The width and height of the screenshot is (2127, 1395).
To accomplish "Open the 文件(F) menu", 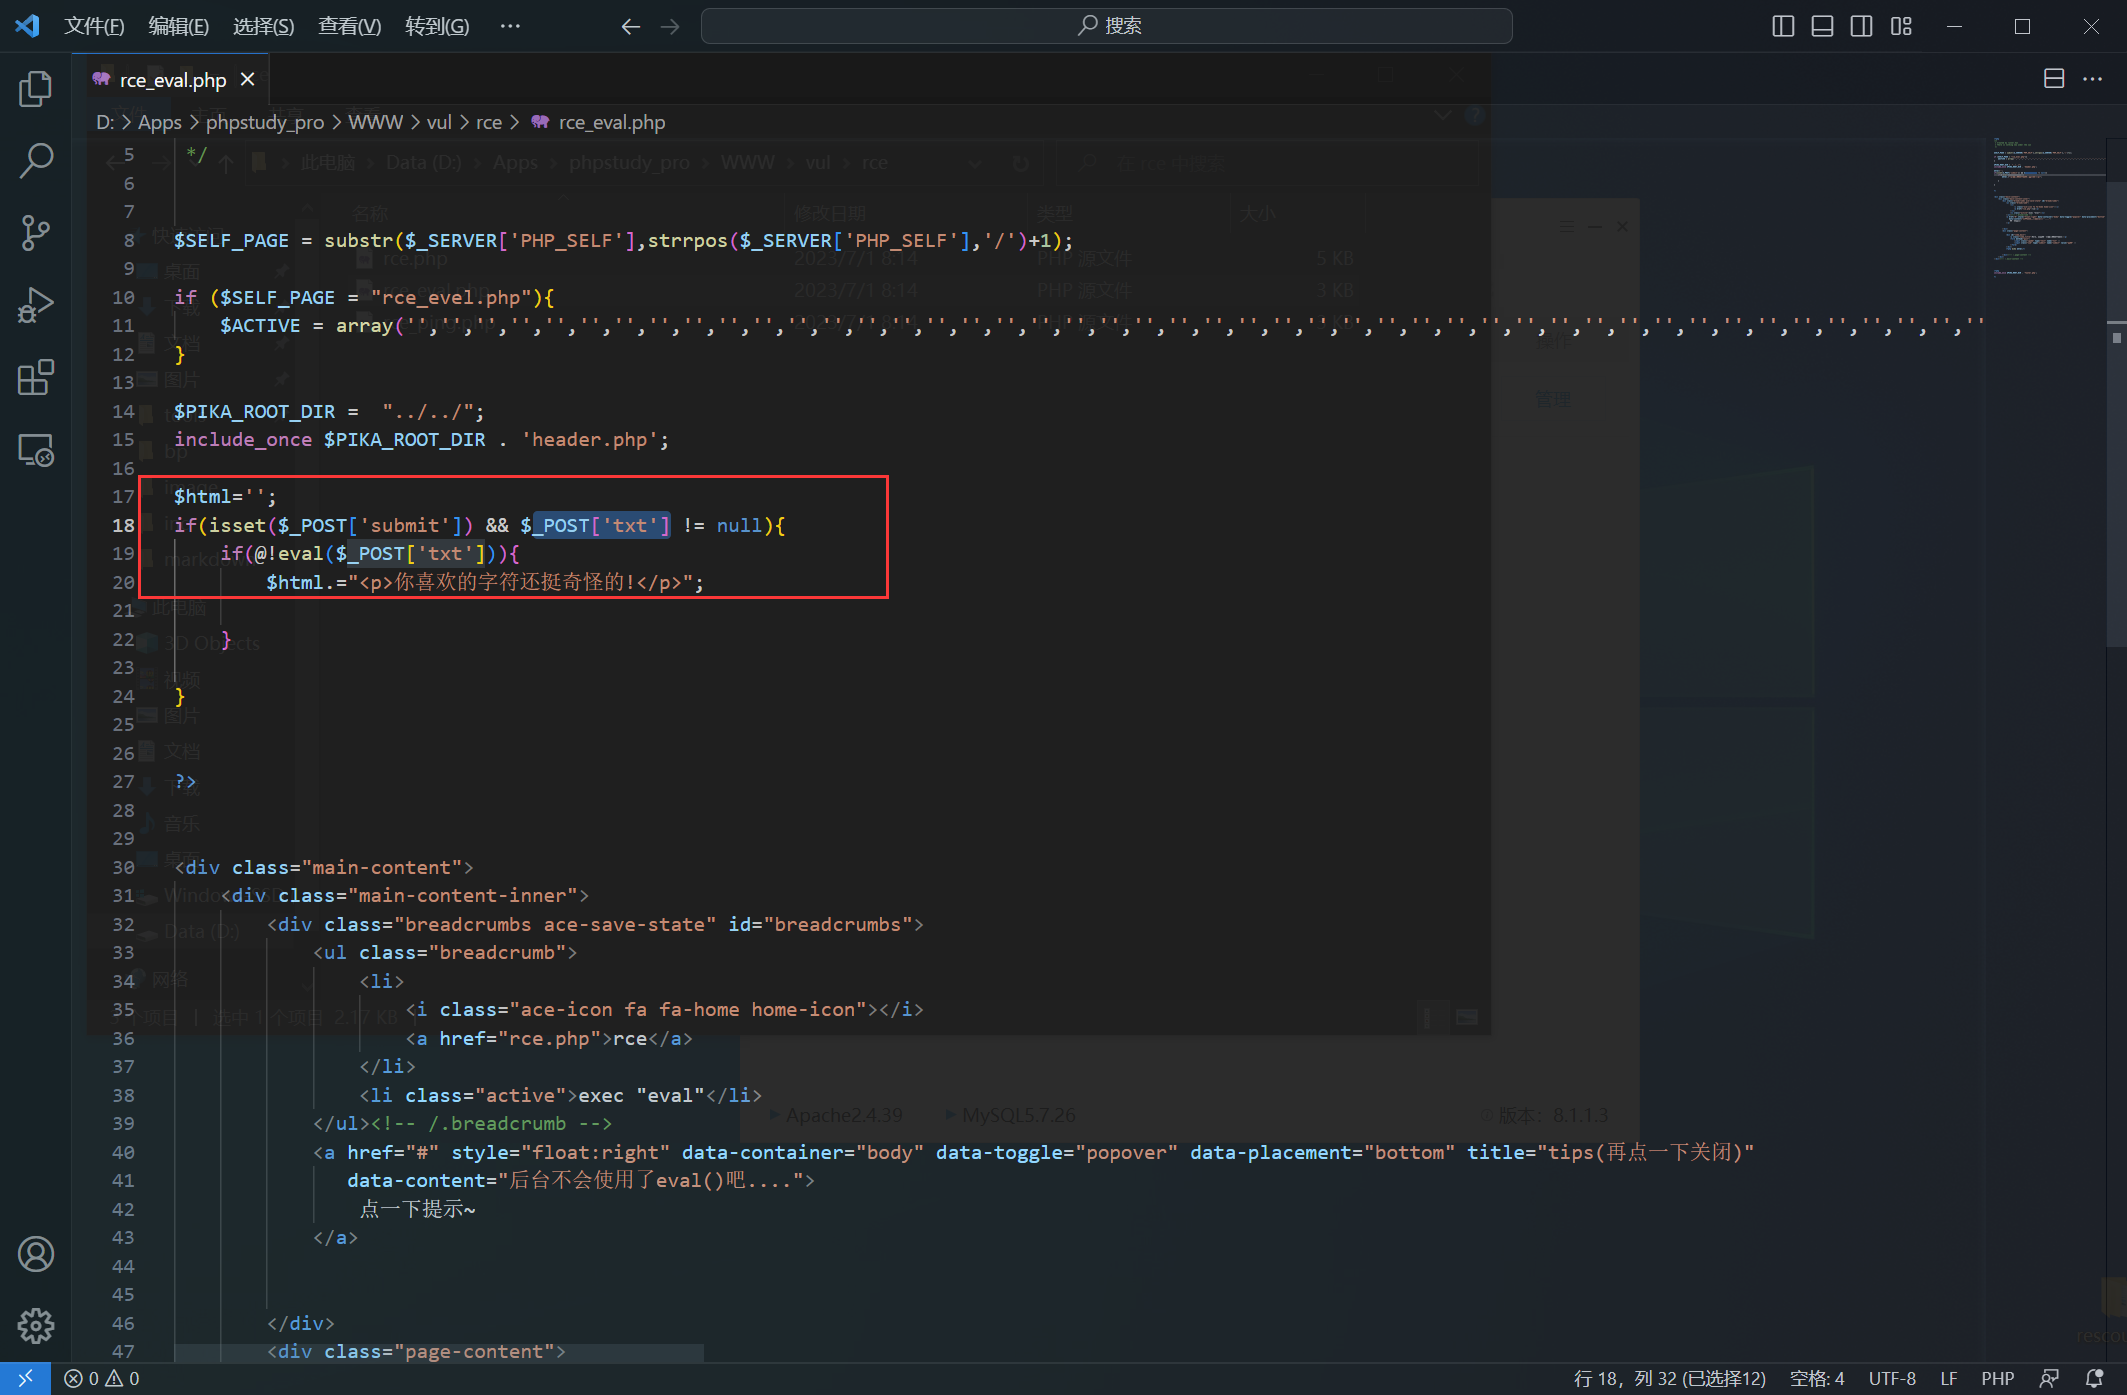I will (x=94, y=26).
